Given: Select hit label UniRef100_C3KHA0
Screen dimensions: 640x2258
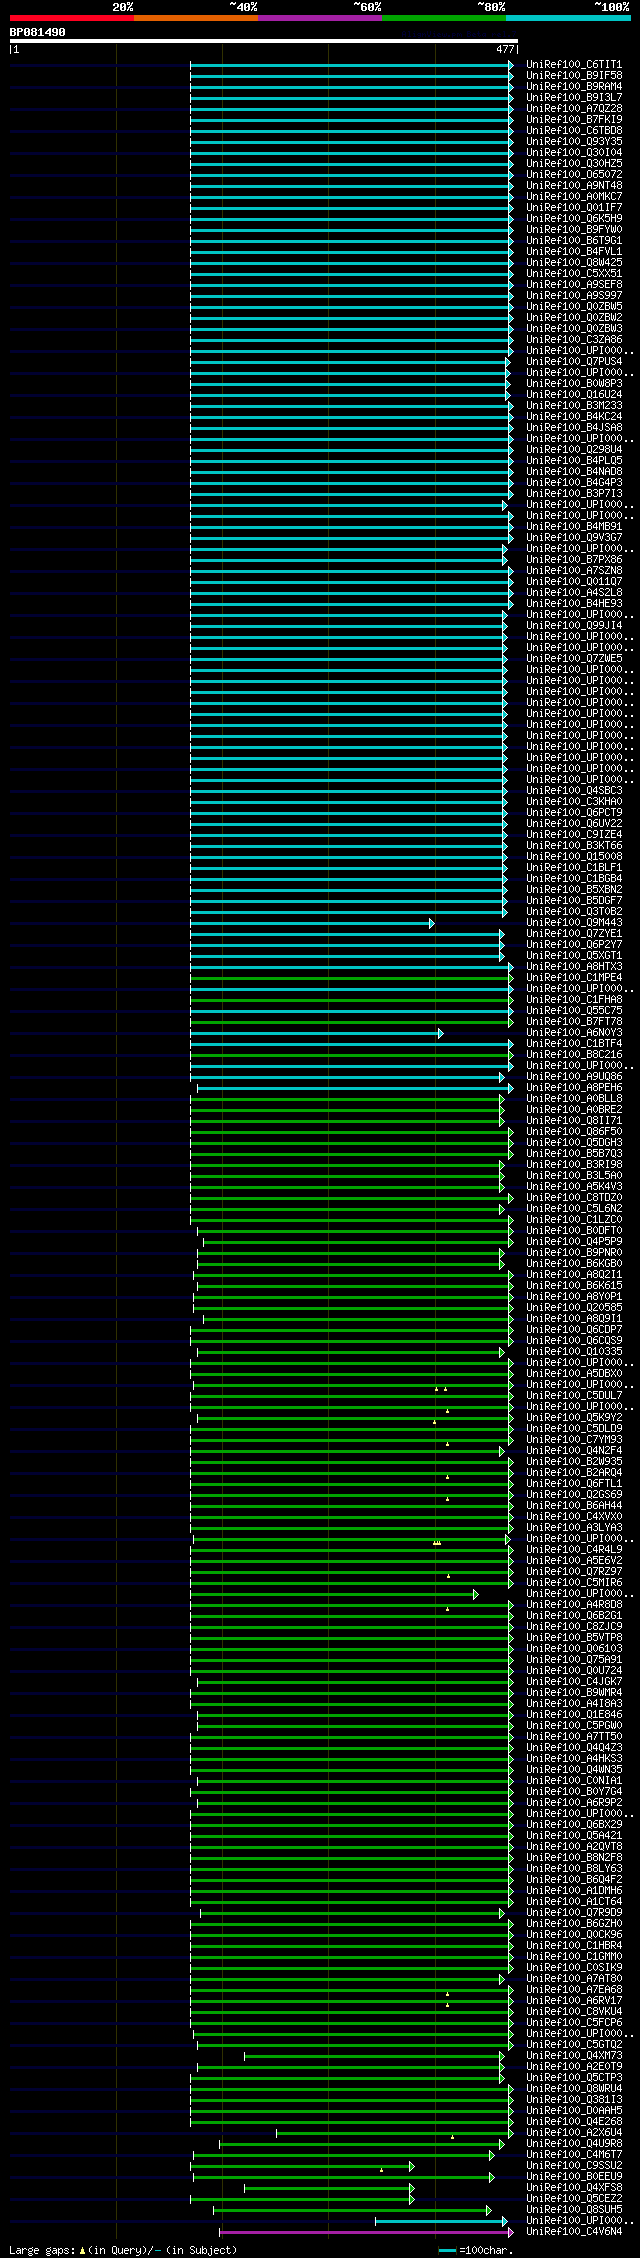Looking at the screenshot, I should point(574,801).
